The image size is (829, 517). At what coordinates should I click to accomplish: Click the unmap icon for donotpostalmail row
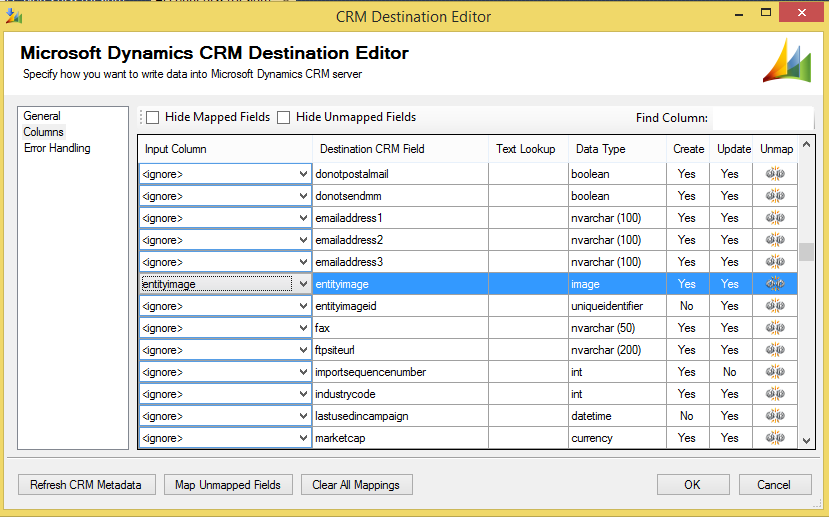click(775, 174)
